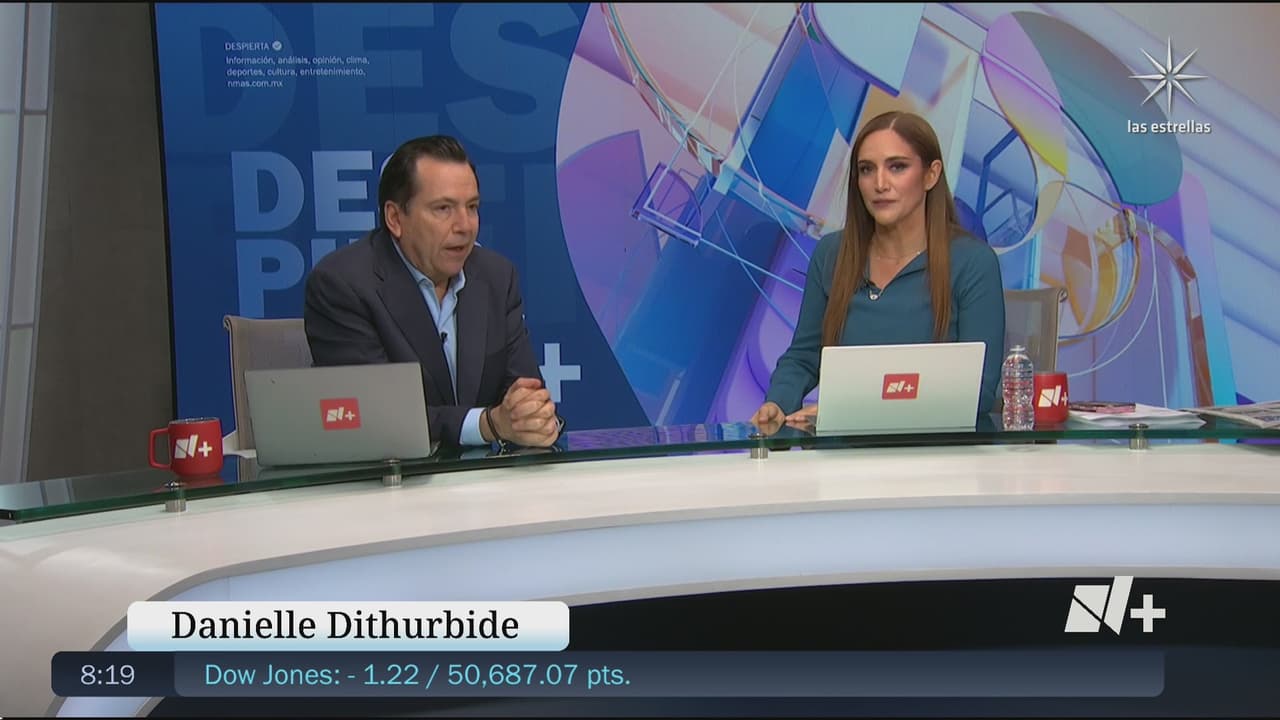Click the 'Dow Jones: - 1.22 / 50,687.07 pts.' ticker
Viewport: 1280px width, 720px height.
[x=417, y=675]
